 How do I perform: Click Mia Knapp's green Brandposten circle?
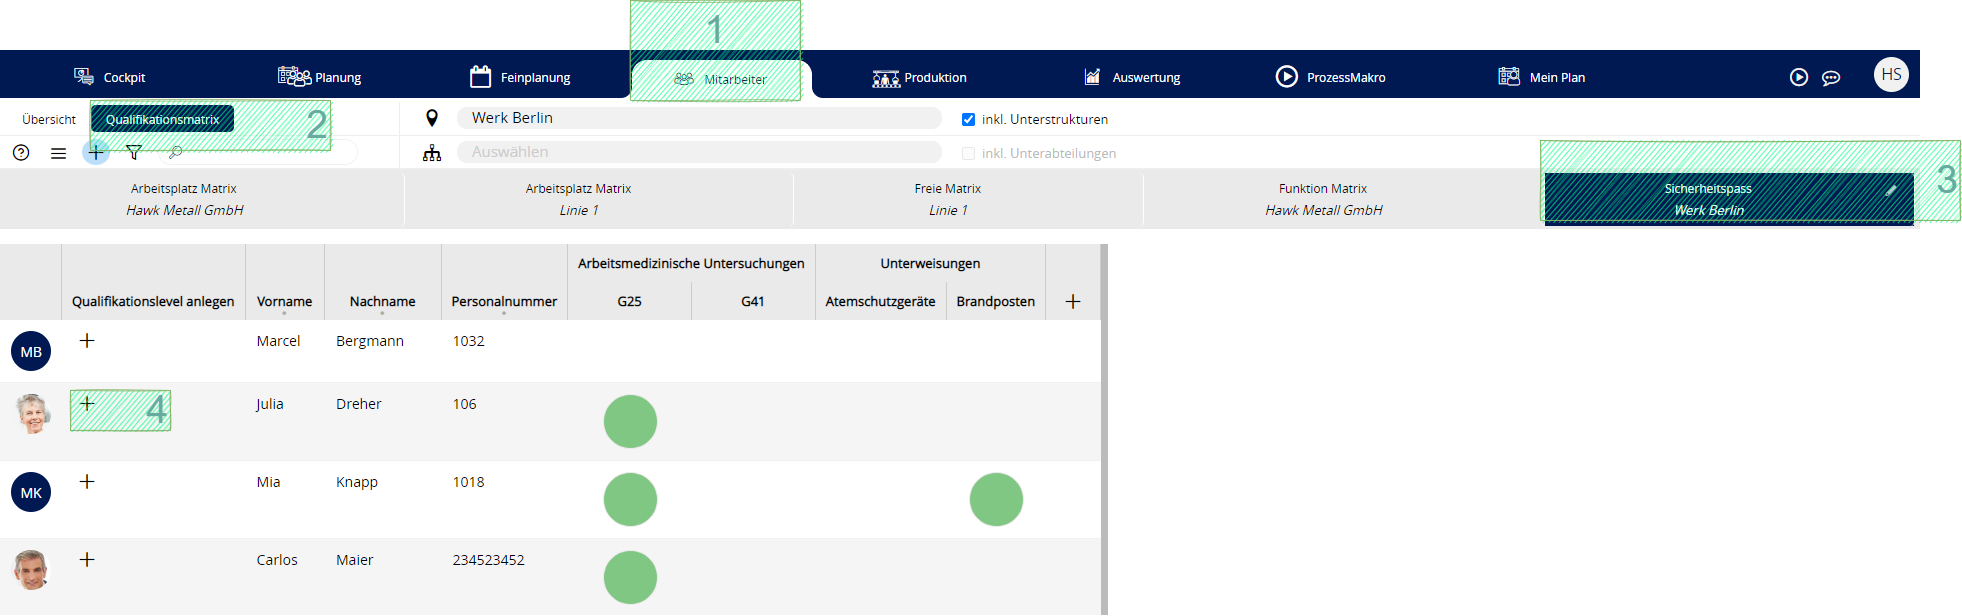[996, 499]
